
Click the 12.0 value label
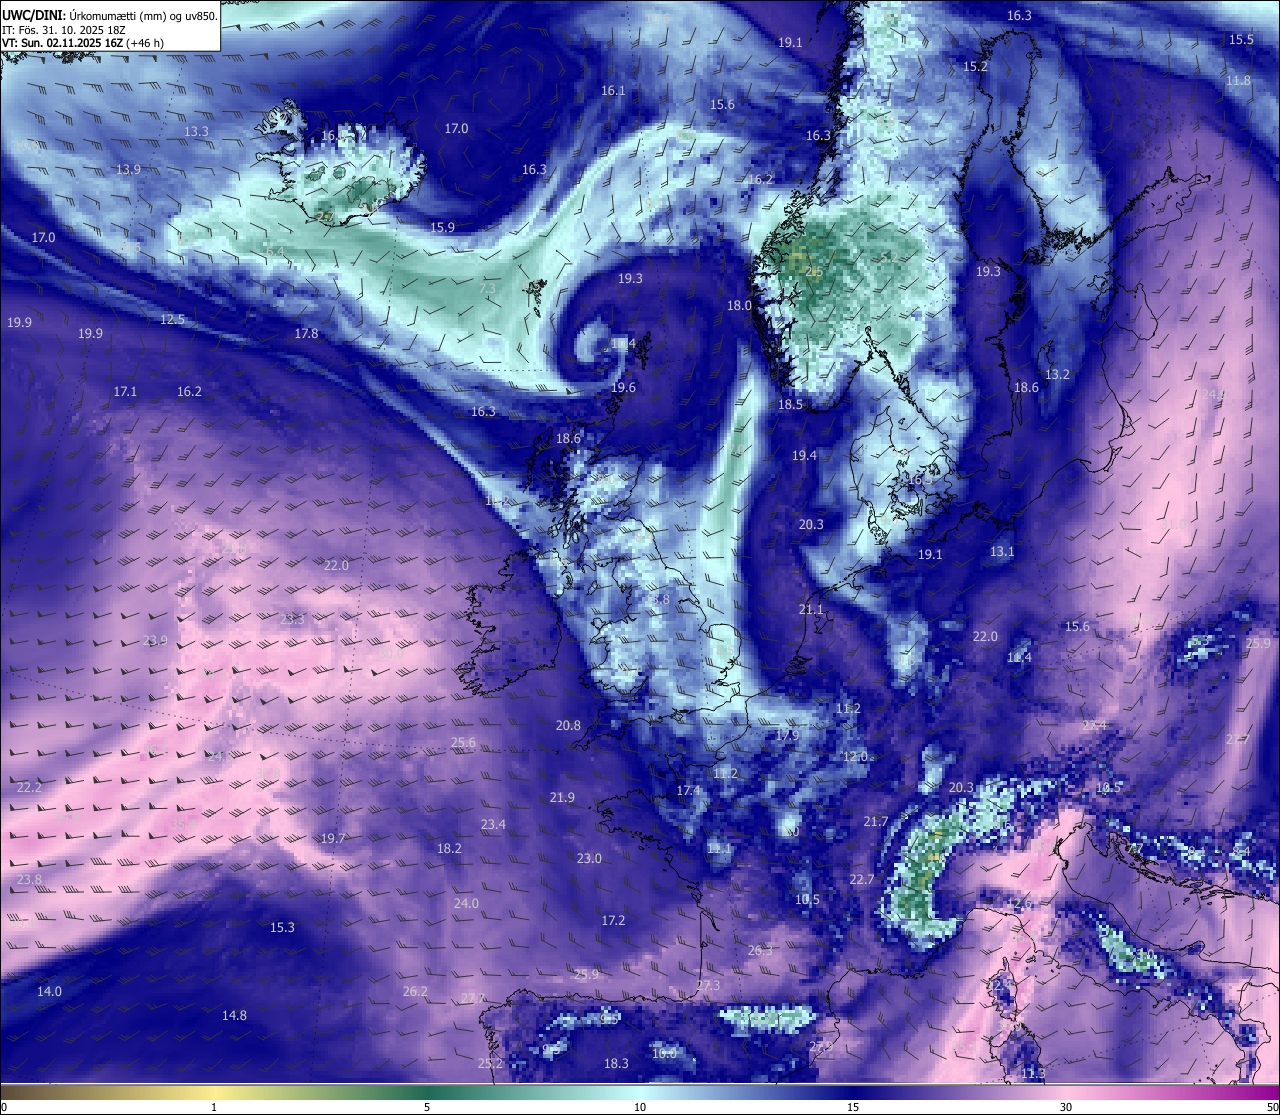tap(855, 756)
